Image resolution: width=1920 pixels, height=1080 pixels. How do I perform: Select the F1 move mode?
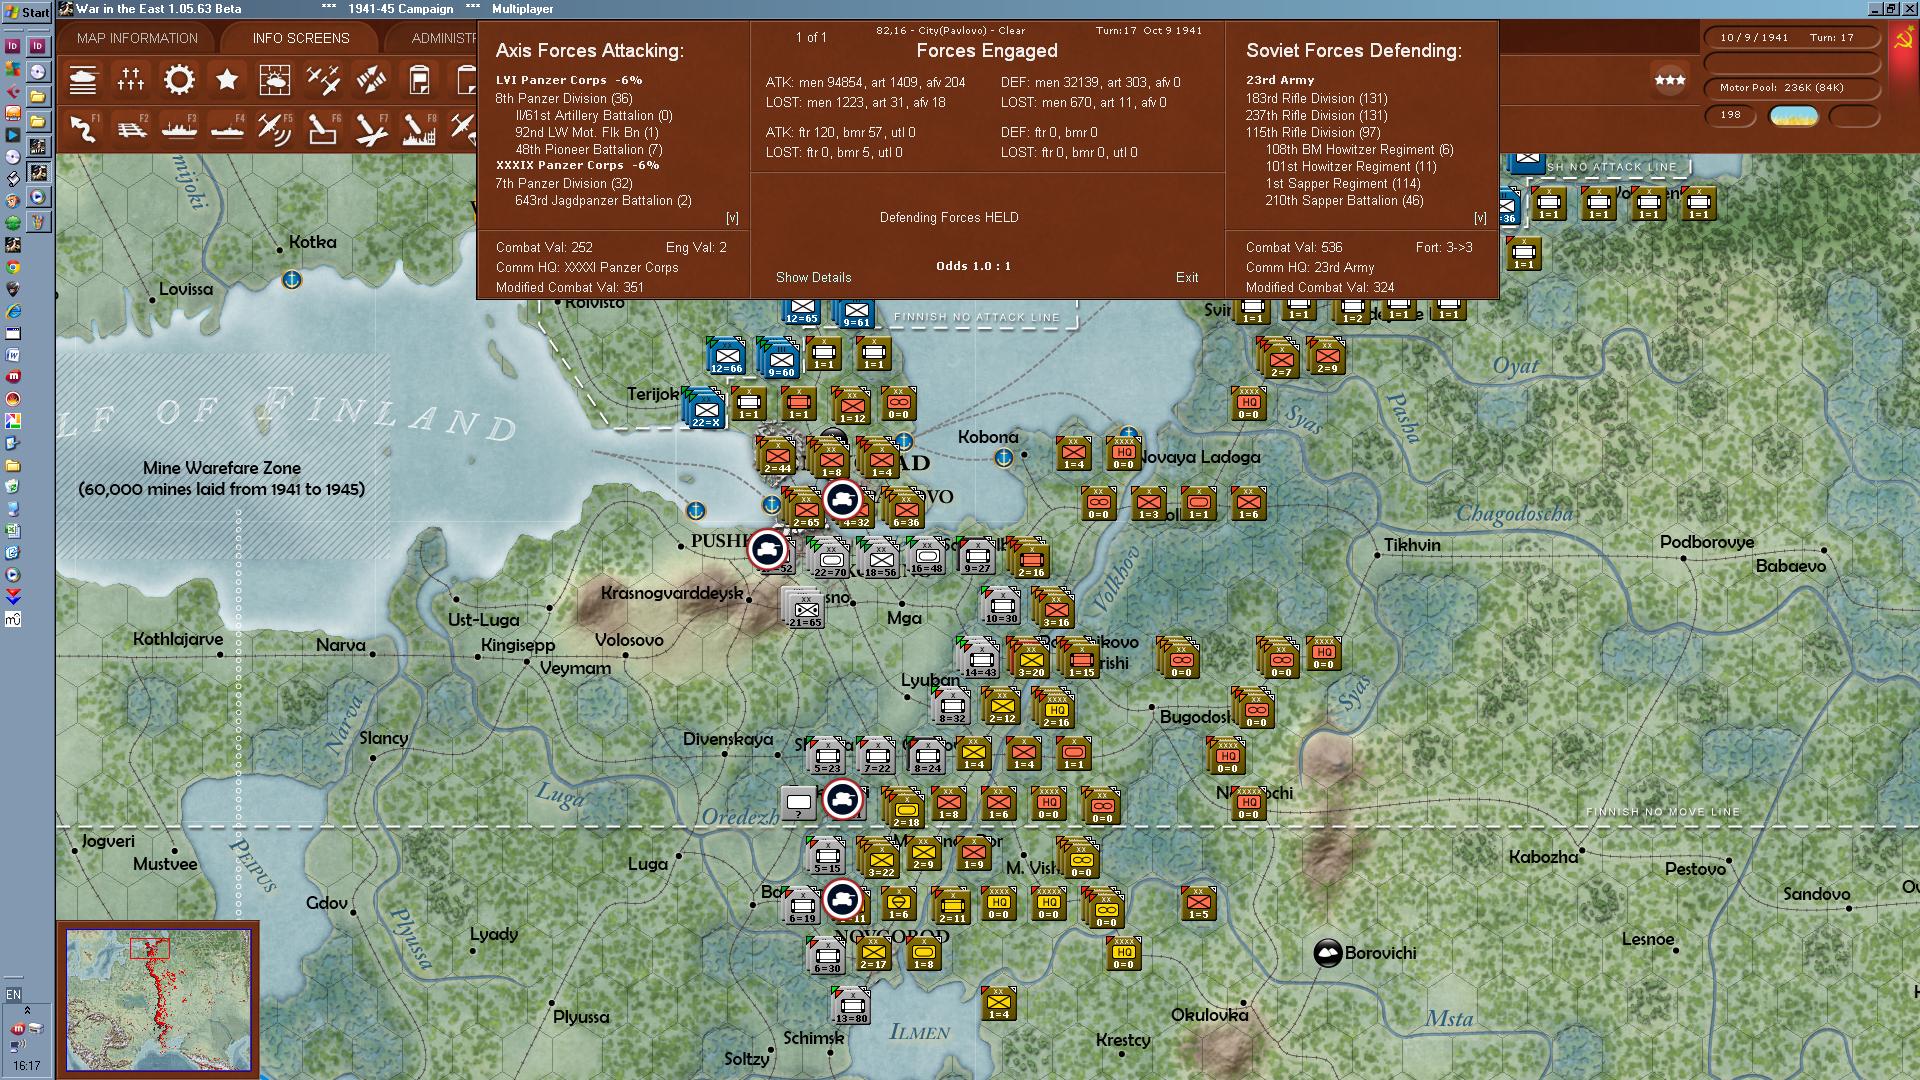pyautogui.click(x=83, y=129)
